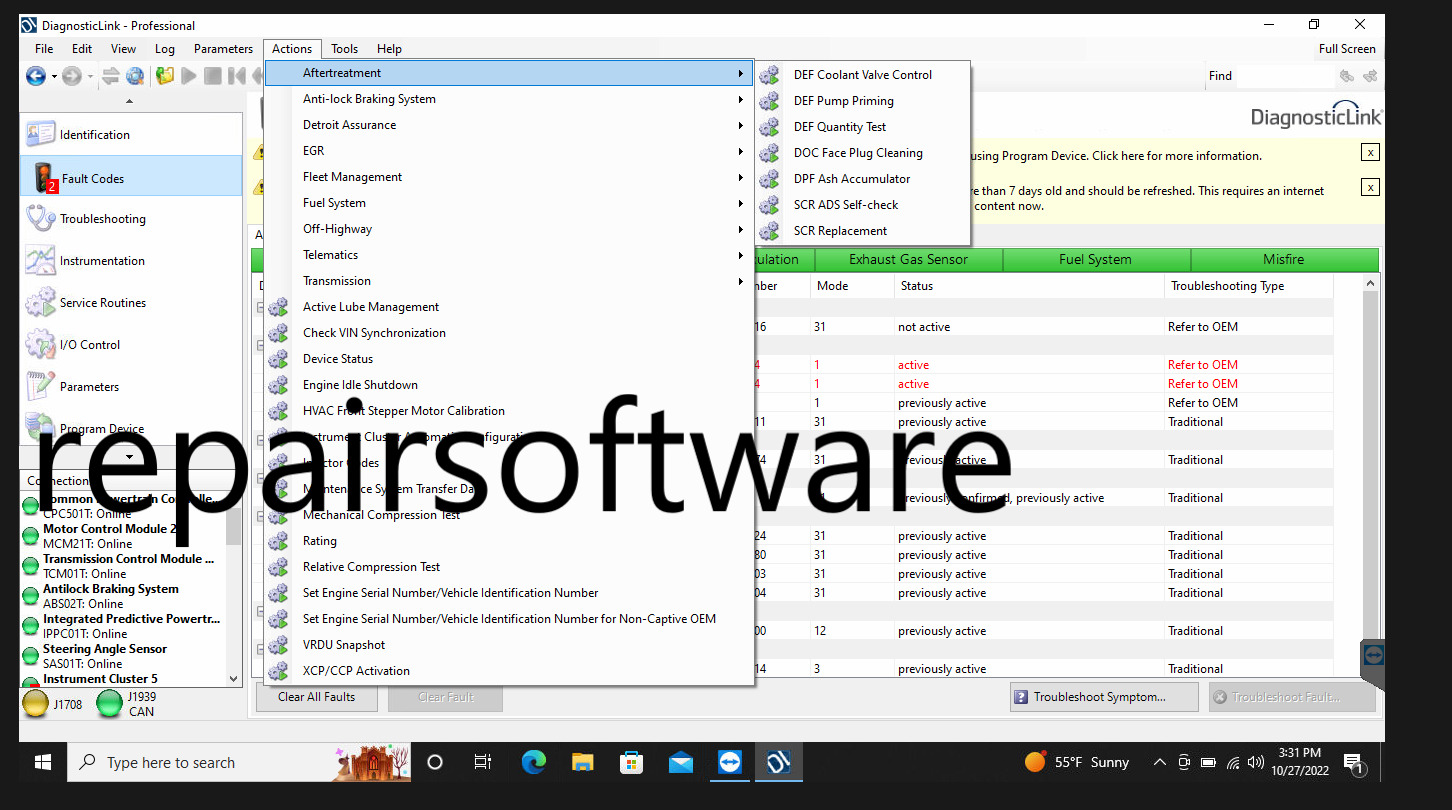This screenshot has width=1452, height=810.
Task: Open the Tools menu
Action: point(345,49)
